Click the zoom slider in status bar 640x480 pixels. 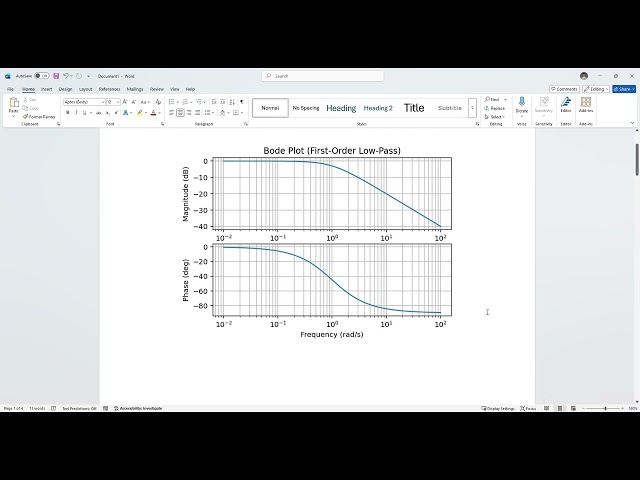tap(605, 408)
